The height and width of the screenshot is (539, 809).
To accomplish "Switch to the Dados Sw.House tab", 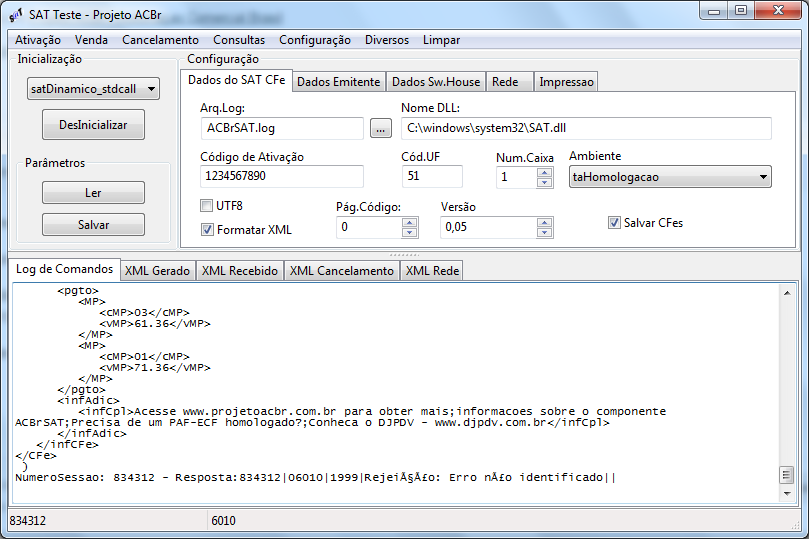I will (435, 82).
